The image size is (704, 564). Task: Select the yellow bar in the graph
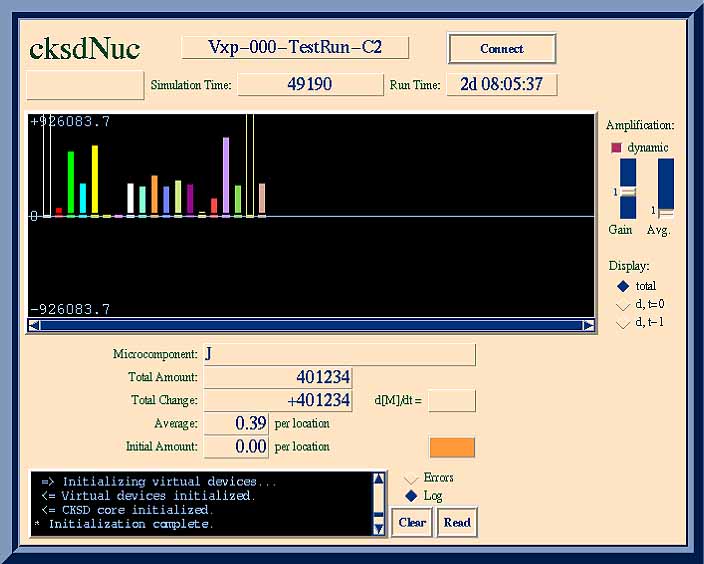point(95,180)
